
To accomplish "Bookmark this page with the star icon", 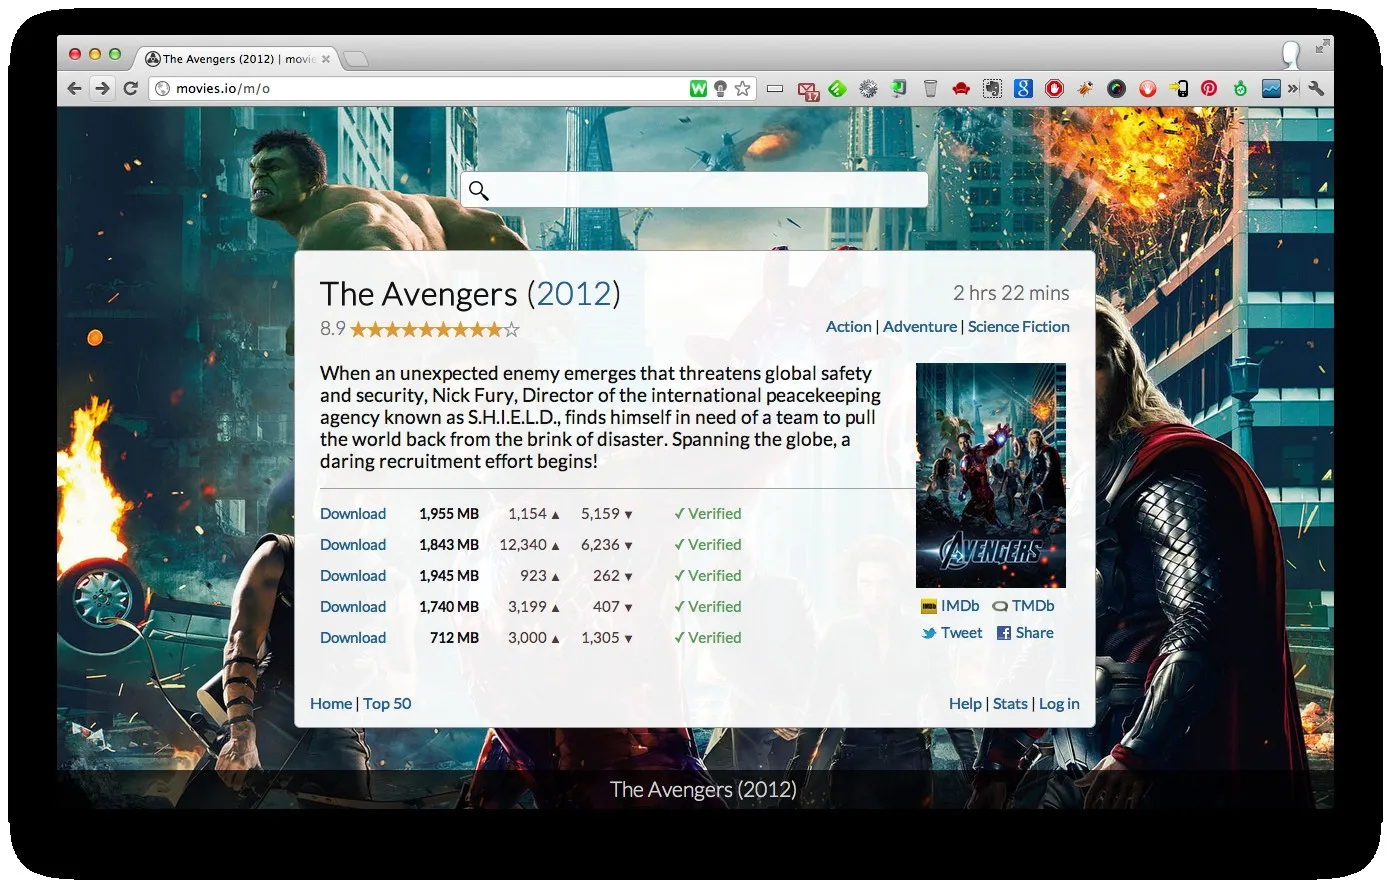I will [x=742, y=88].
